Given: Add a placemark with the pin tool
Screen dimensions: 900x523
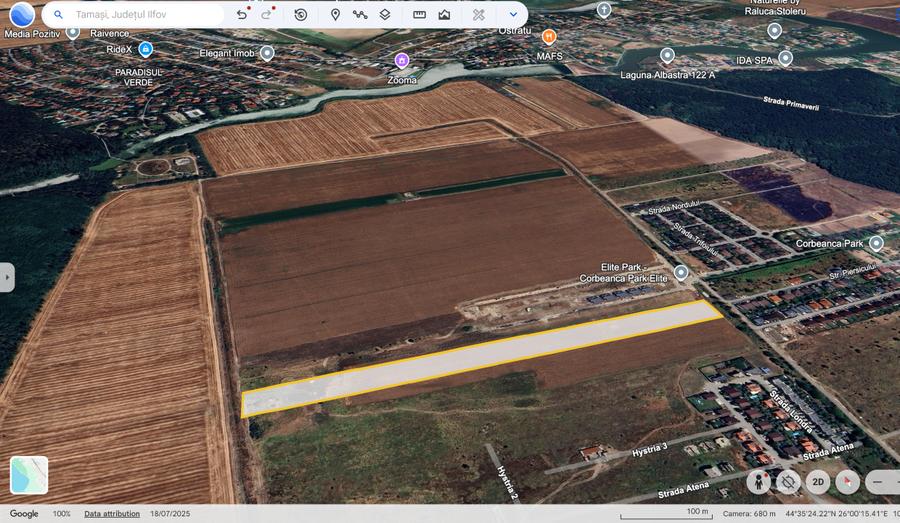Looking at the screenshot, I should pos(336,14).
